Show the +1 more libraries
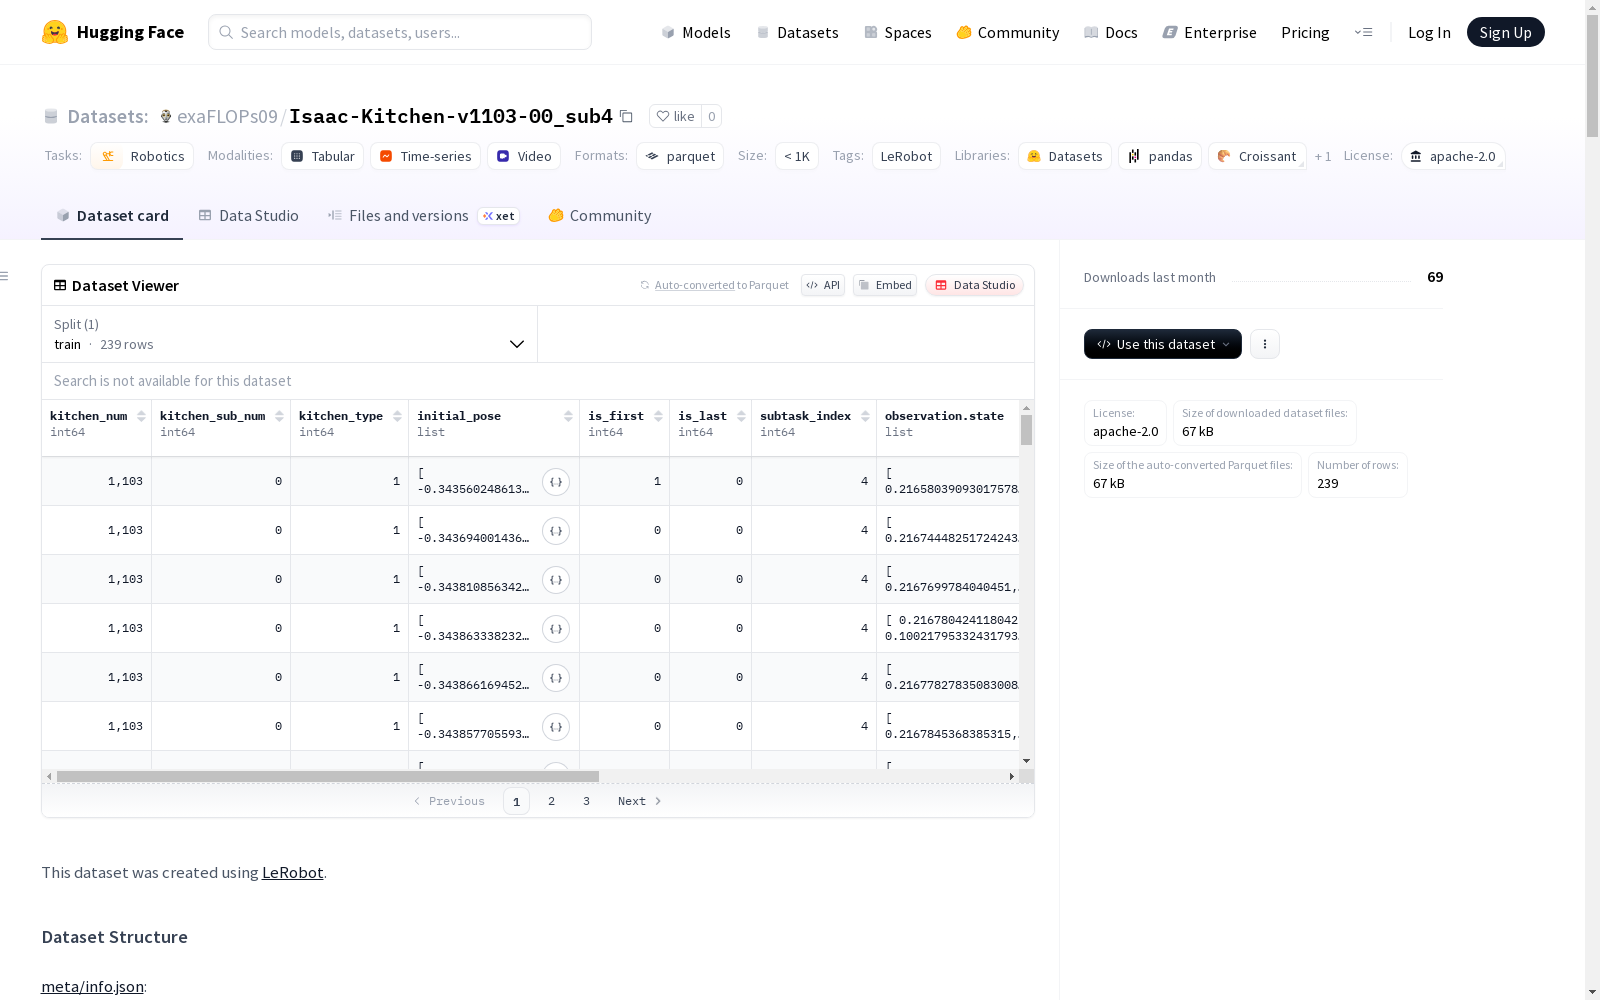1600x1000 pixels. pos(1323,156)
